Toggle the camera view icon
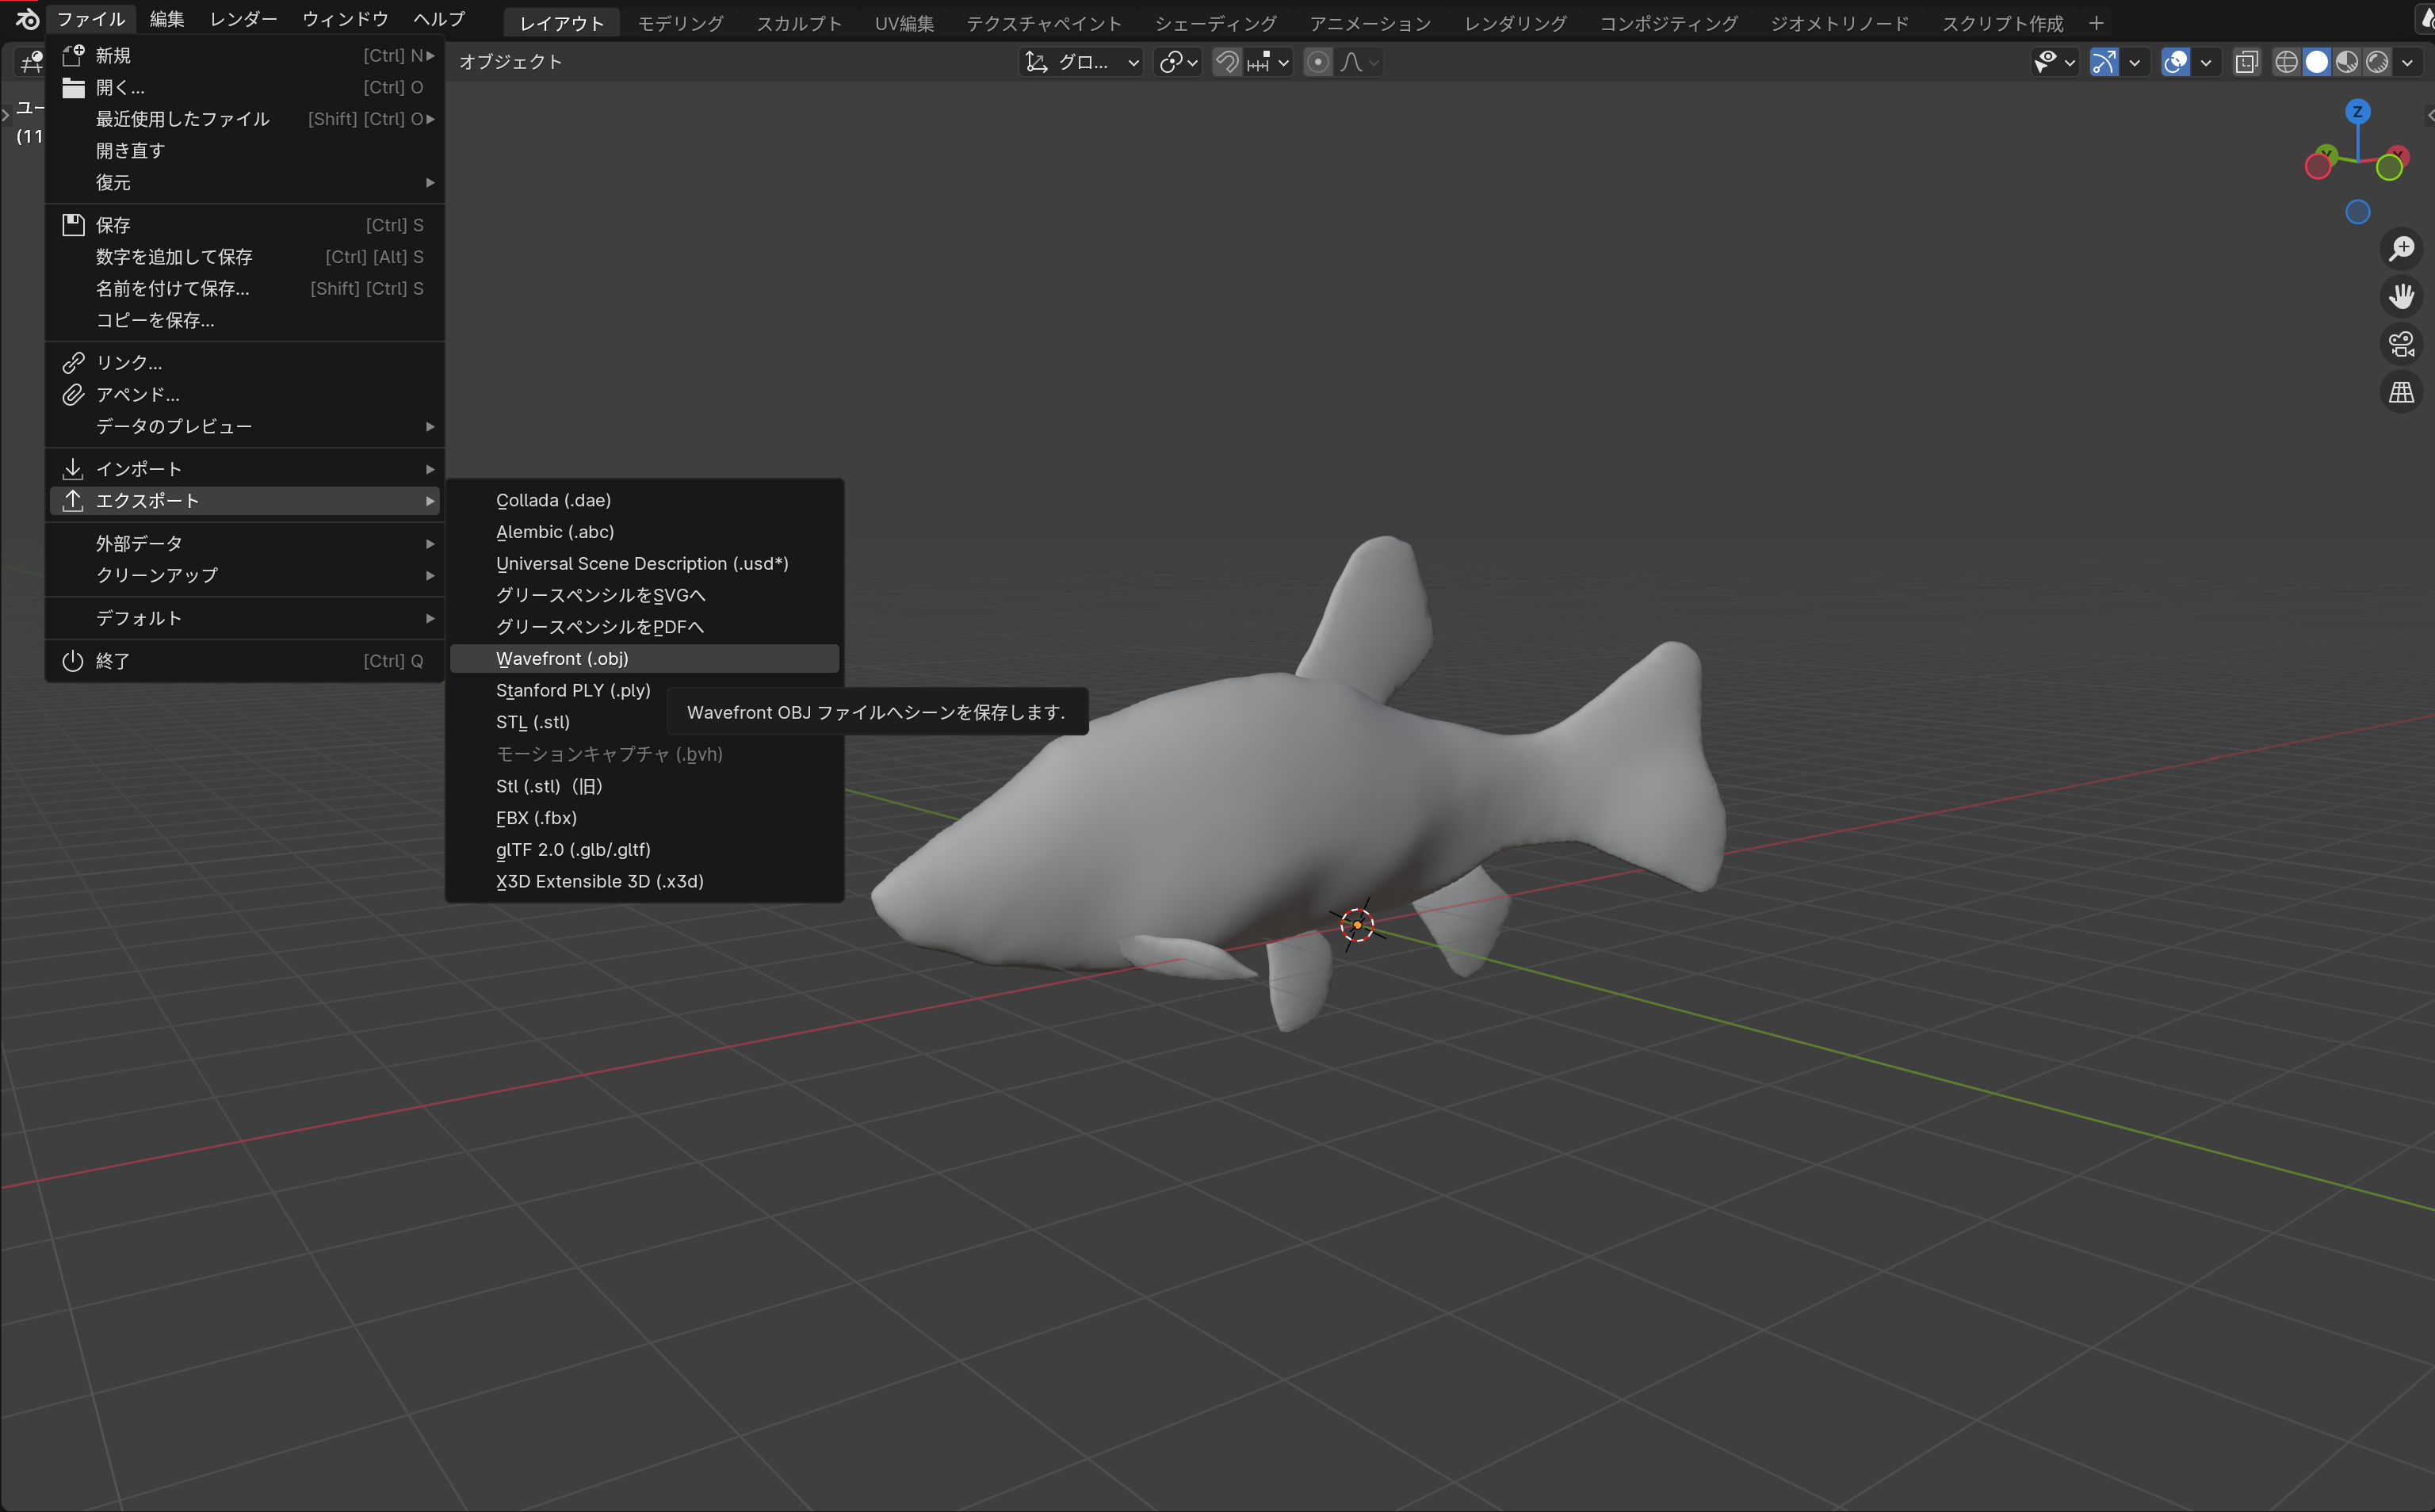This screenshot has height=1512, width=2435. 2401,344
